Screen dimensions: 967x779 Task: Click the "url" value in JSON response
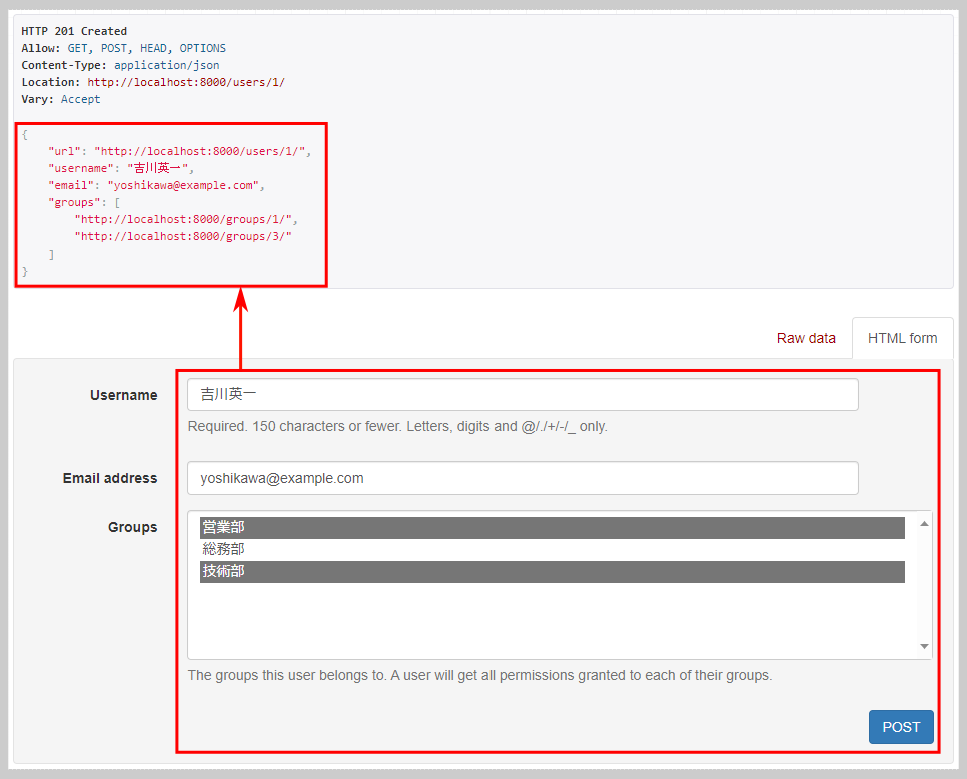pyautogui.click(x=199, y=151)
